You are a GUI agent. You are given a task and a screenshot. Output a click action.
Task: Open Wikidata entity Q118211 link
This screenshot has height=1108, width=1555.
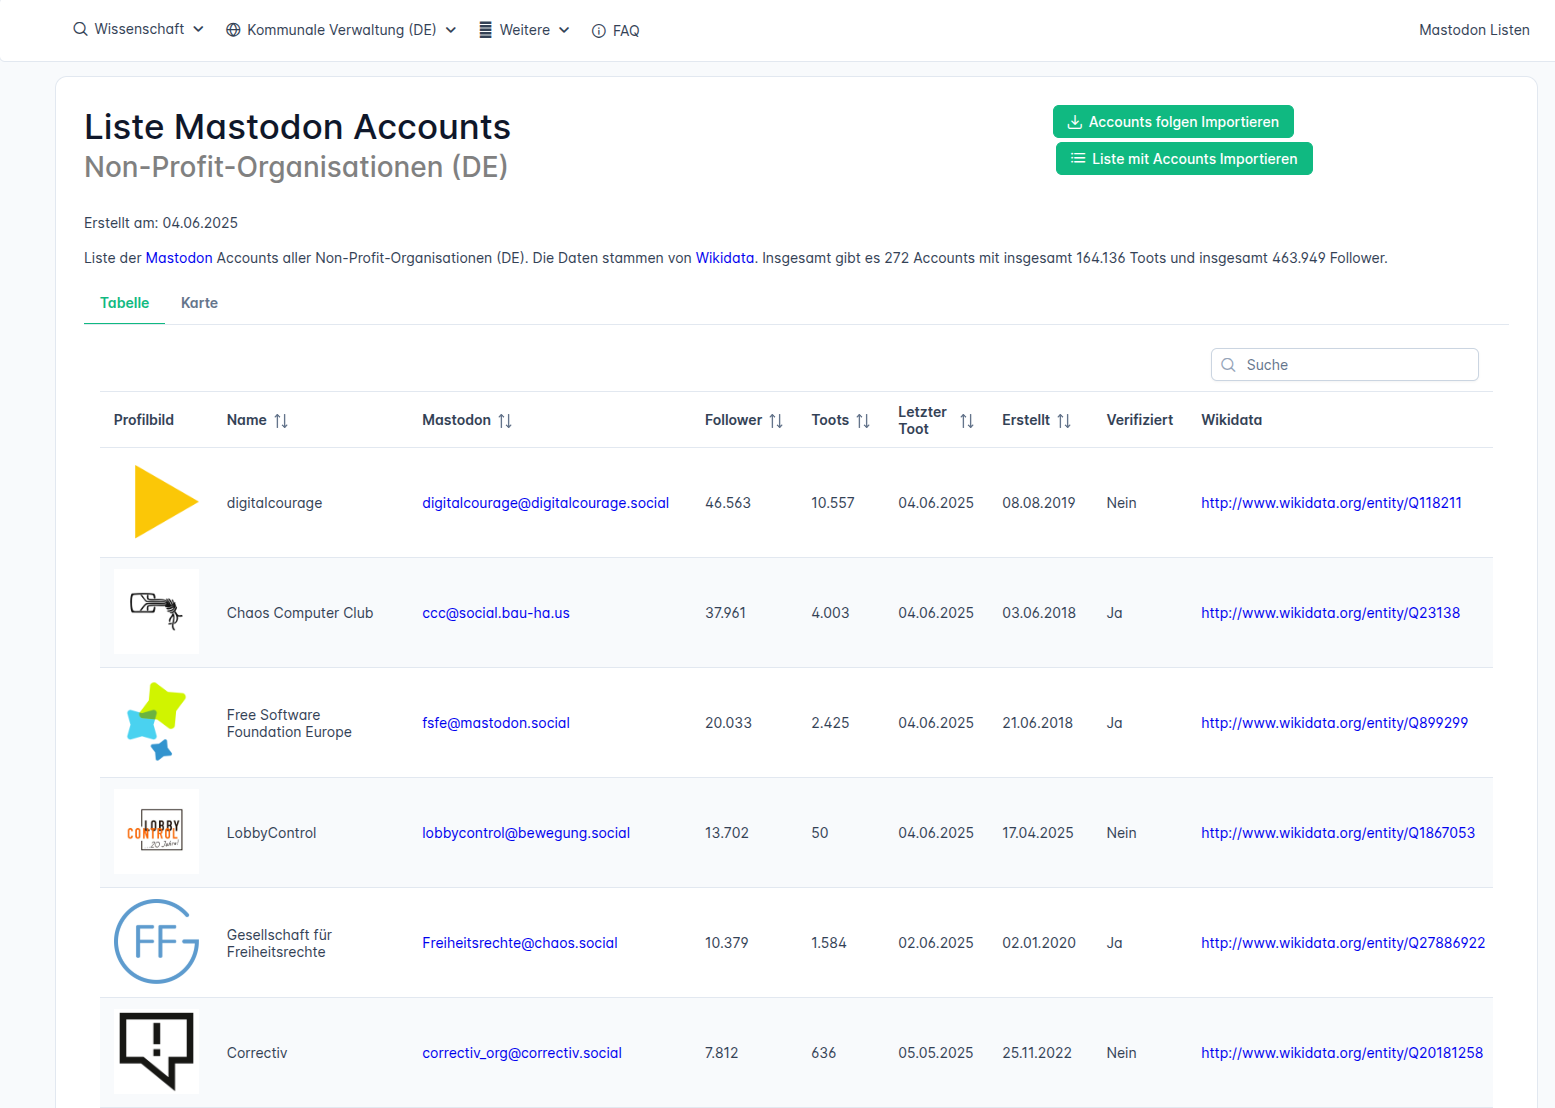(x=1331, y=503)
